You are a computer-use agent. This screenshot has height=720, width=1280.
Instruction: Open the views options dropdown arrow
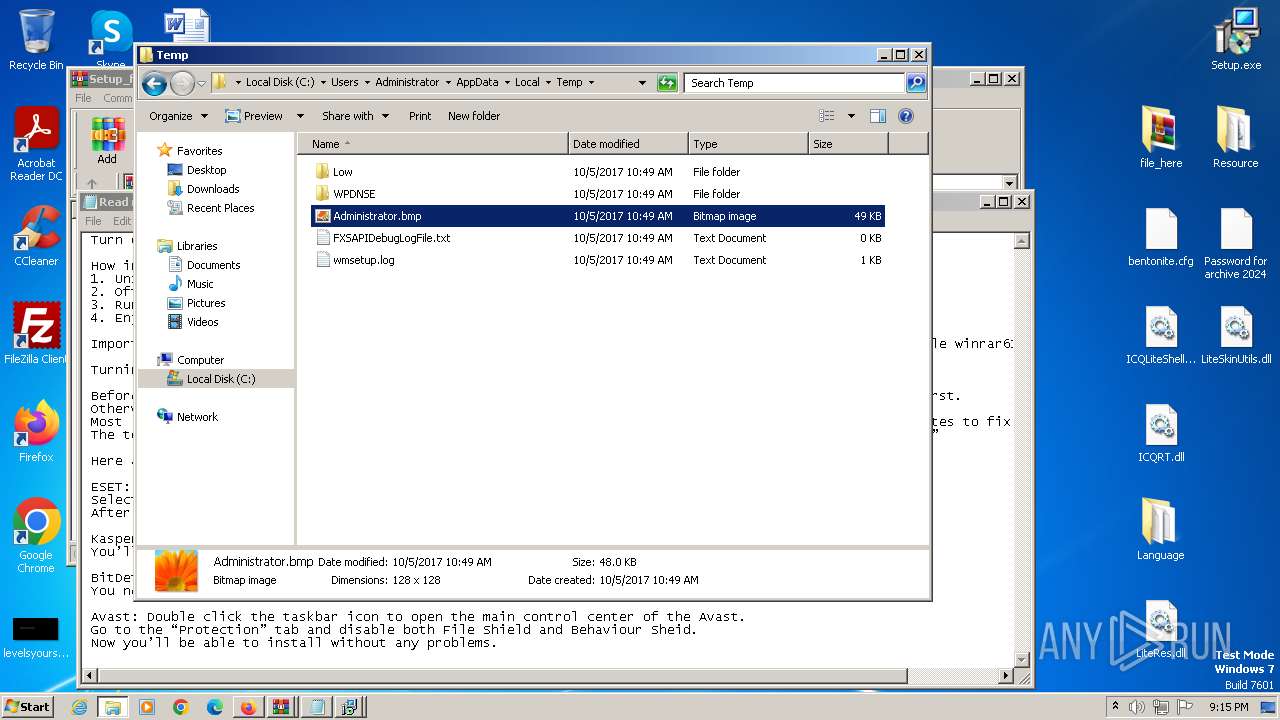click(851, 116)
